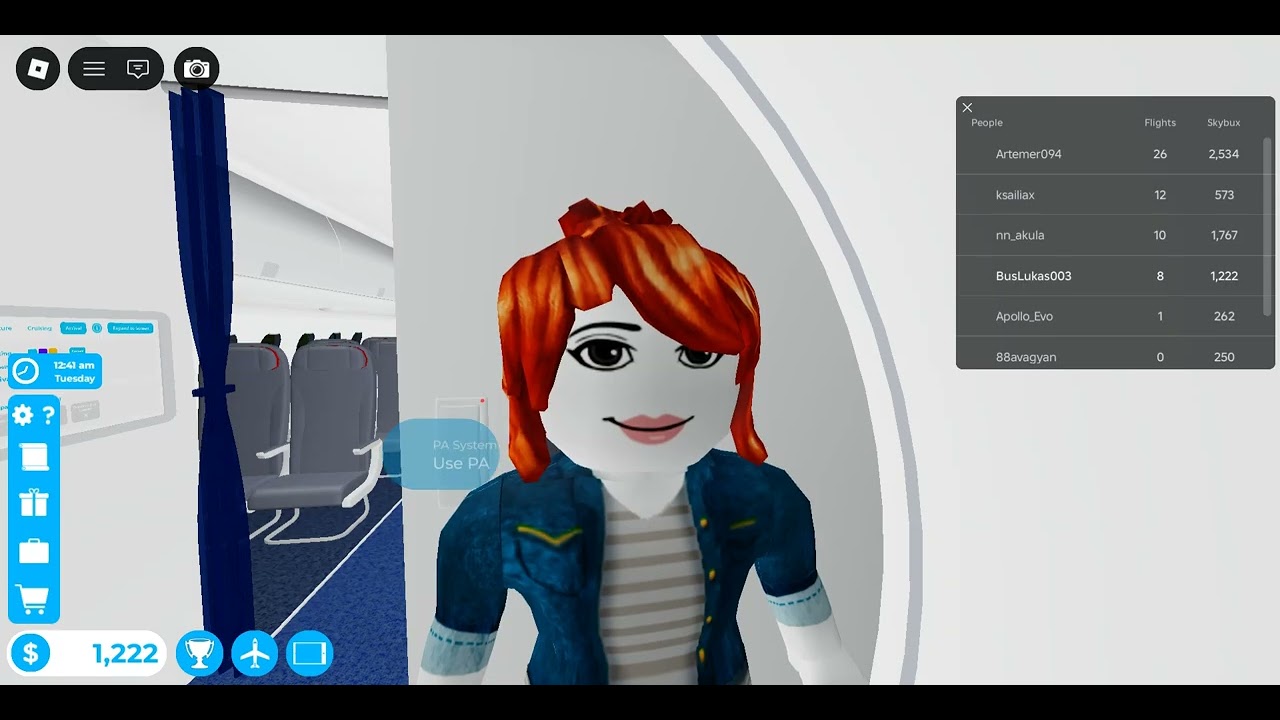Select player ksailiax in leaderboard
This screenshot has width=1280, height=720.
point(1015,195)
